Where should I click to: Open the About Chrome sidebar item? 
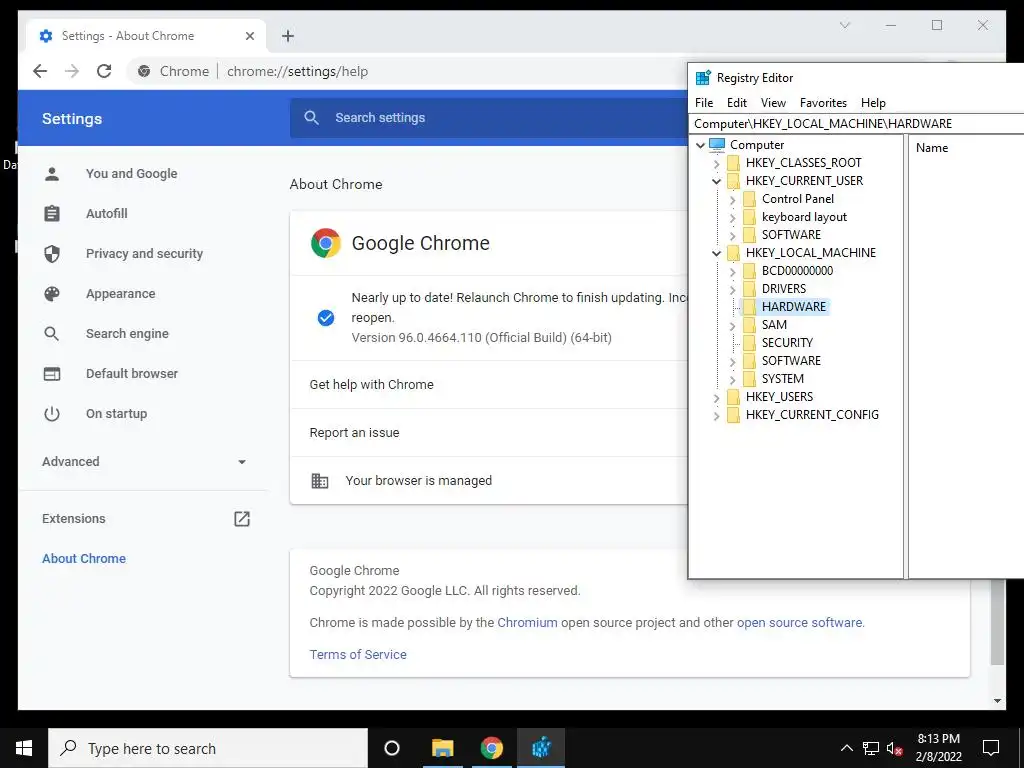click(84, 558)
